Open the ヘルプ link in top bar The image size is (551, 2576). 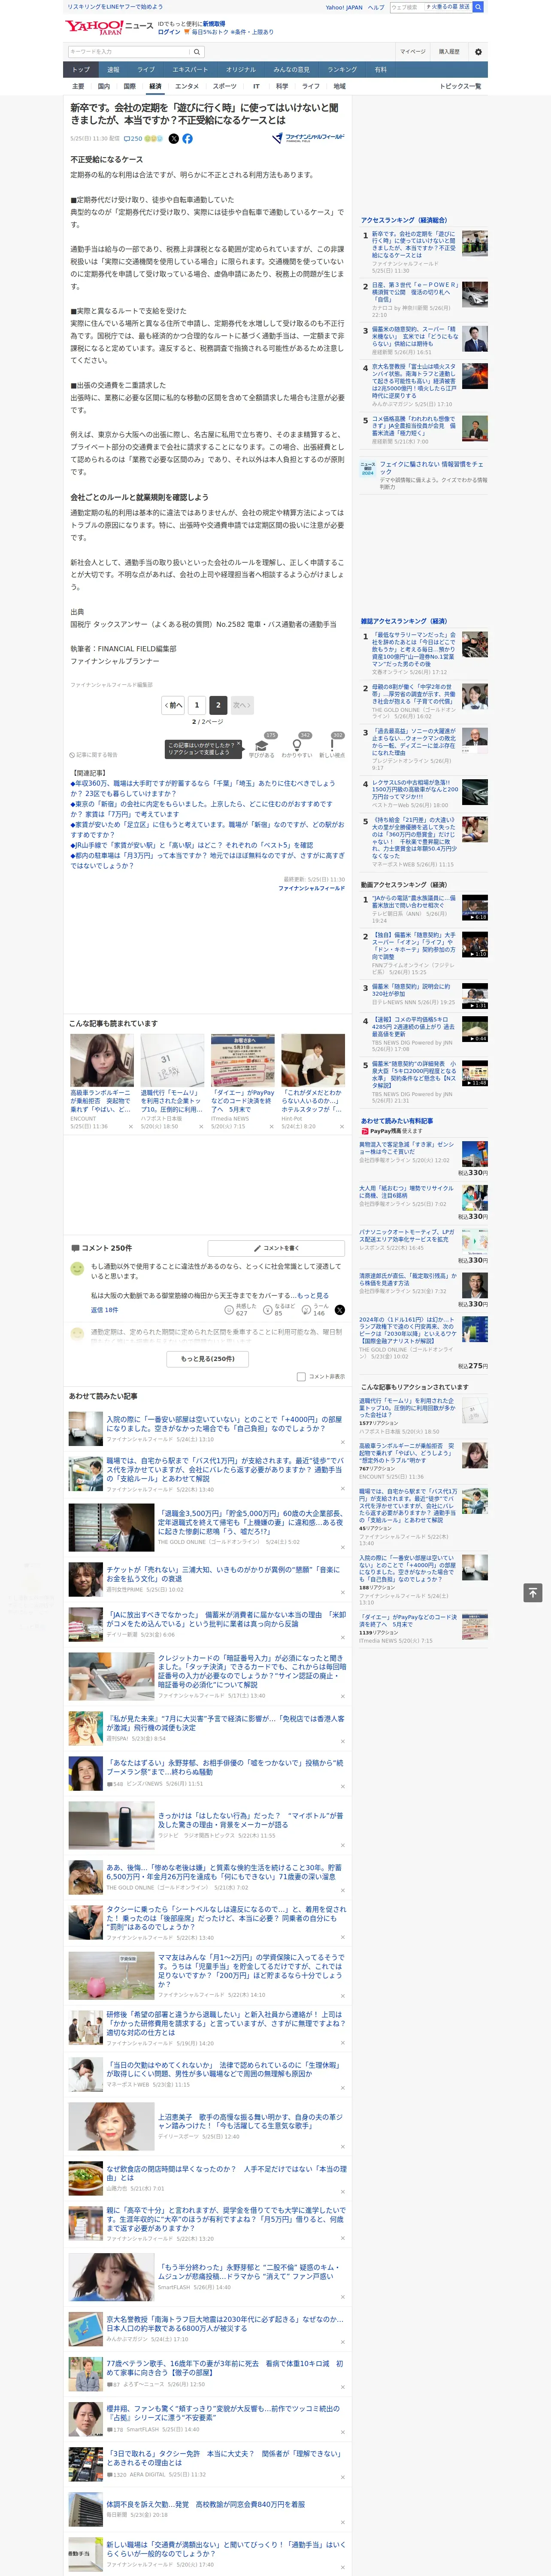point(376,7)
